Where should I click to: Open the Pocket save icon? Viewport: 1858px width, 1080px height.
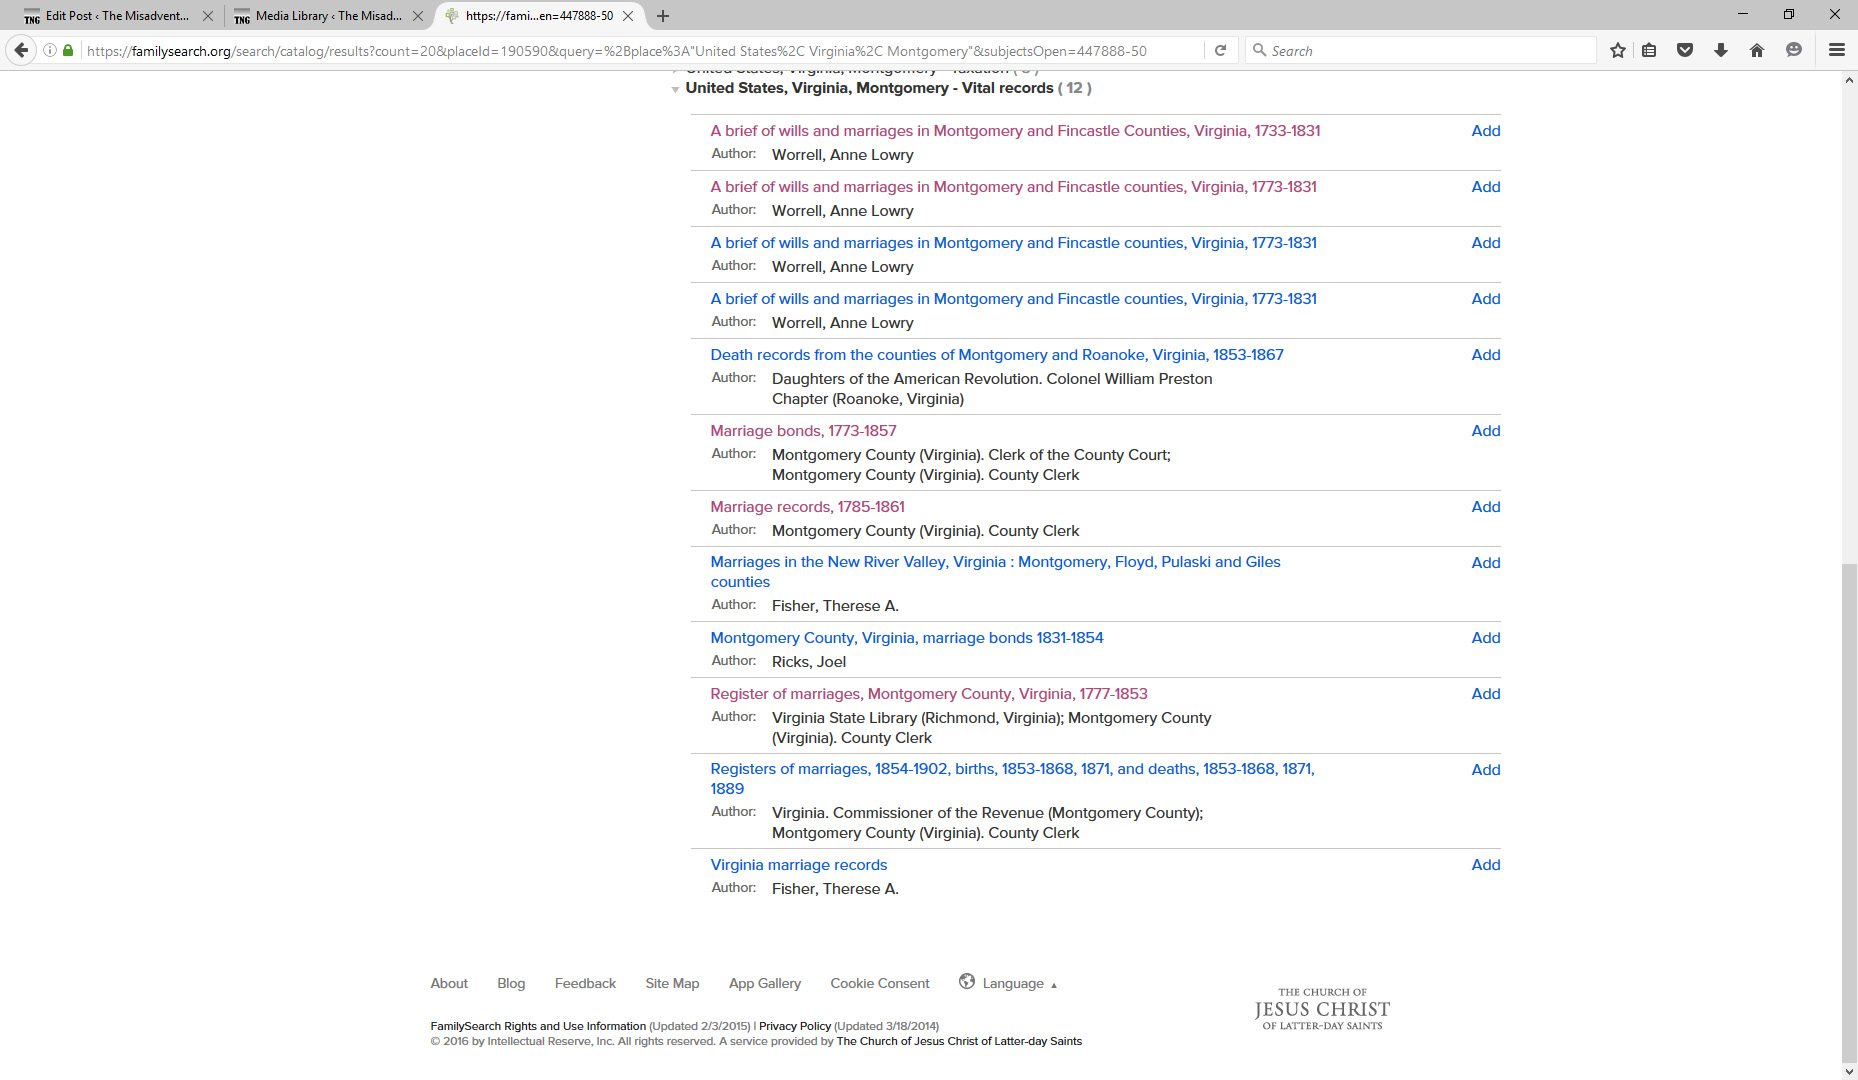pos(1685,50)
